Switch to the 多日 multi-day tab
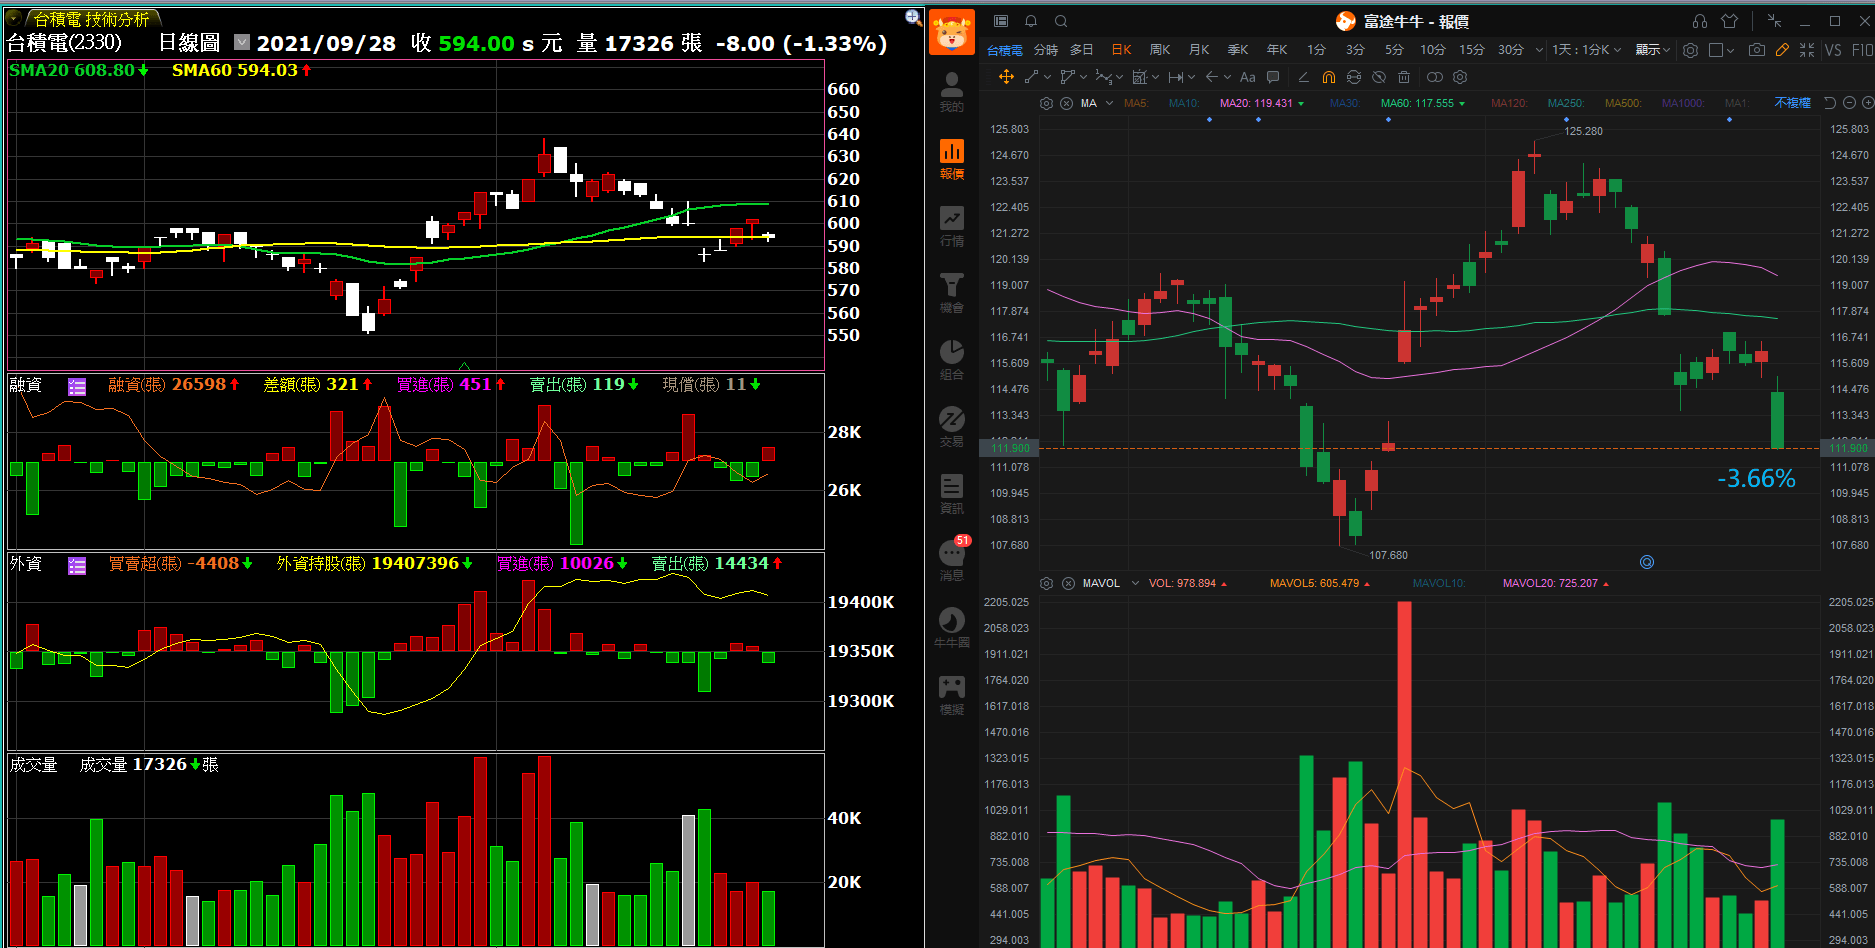Screen dimensions: 1875x948 coord(1081,49)
